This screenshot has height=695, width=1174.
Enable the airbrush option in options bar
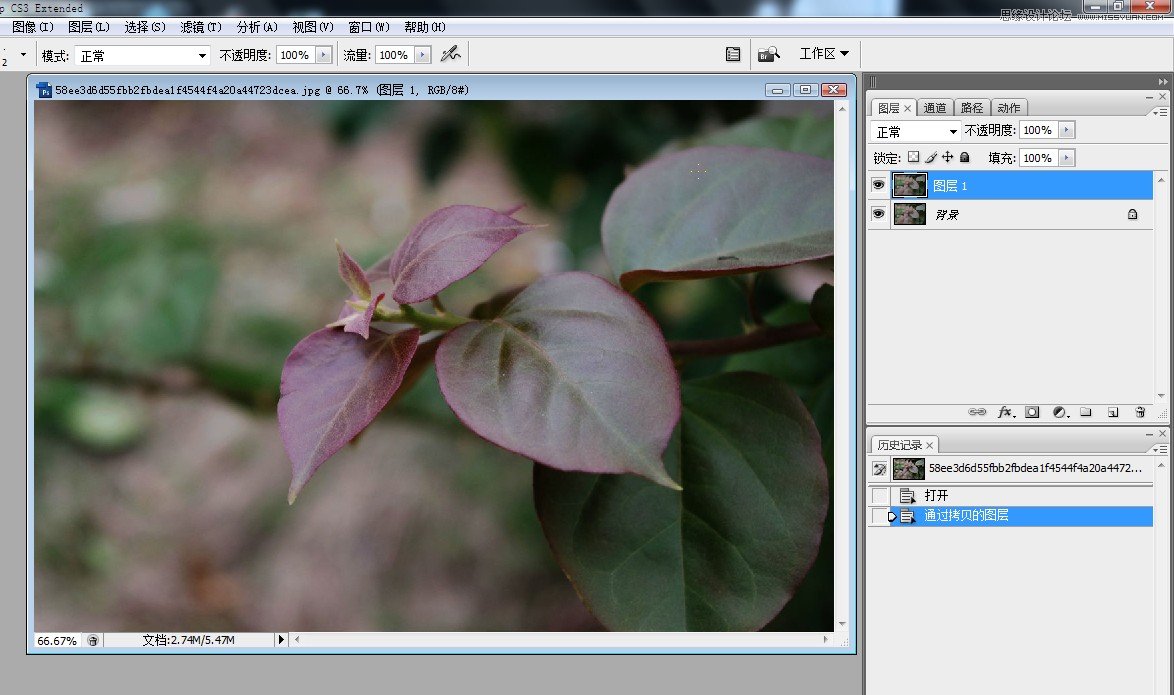pos(450,54)
